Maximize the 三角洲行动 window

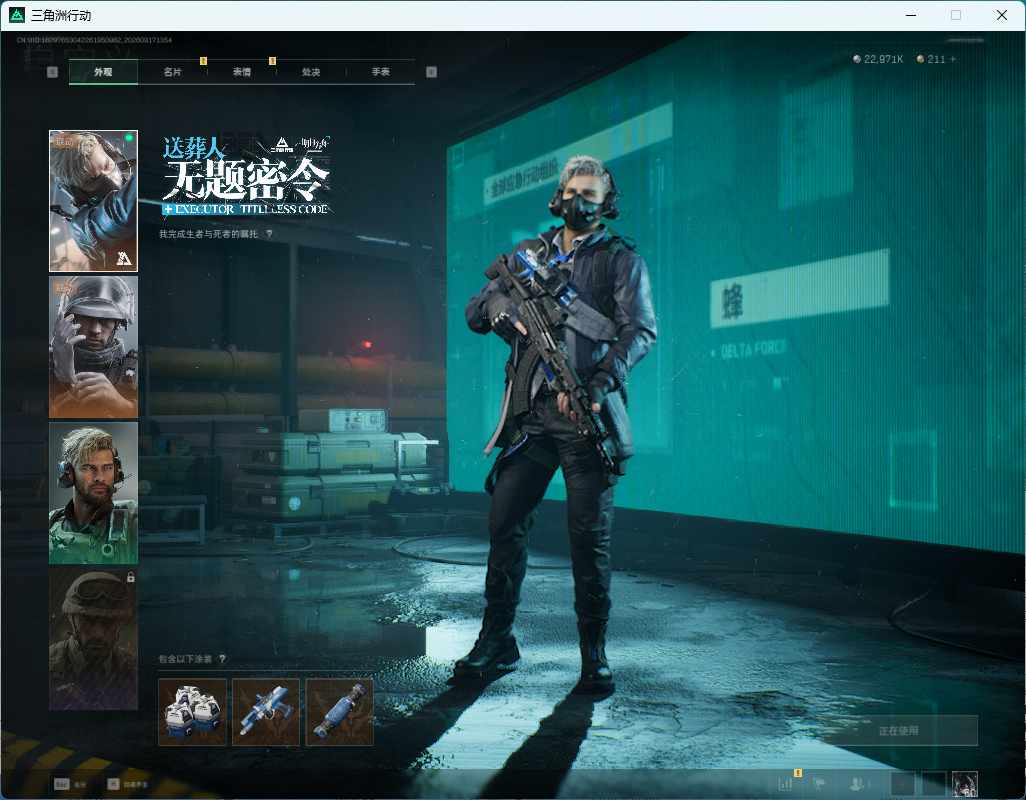[956, 15]
